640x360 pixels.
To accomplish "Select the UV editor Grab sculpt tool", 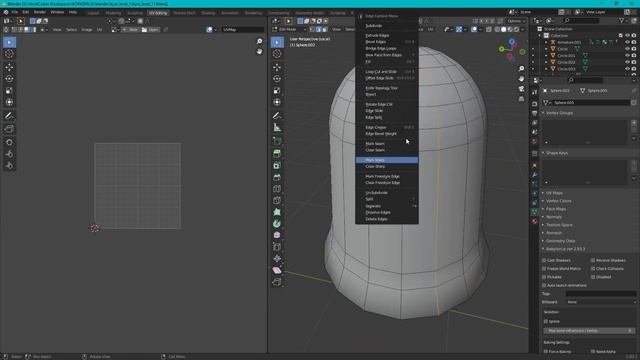I will click(x=9, y=142).
